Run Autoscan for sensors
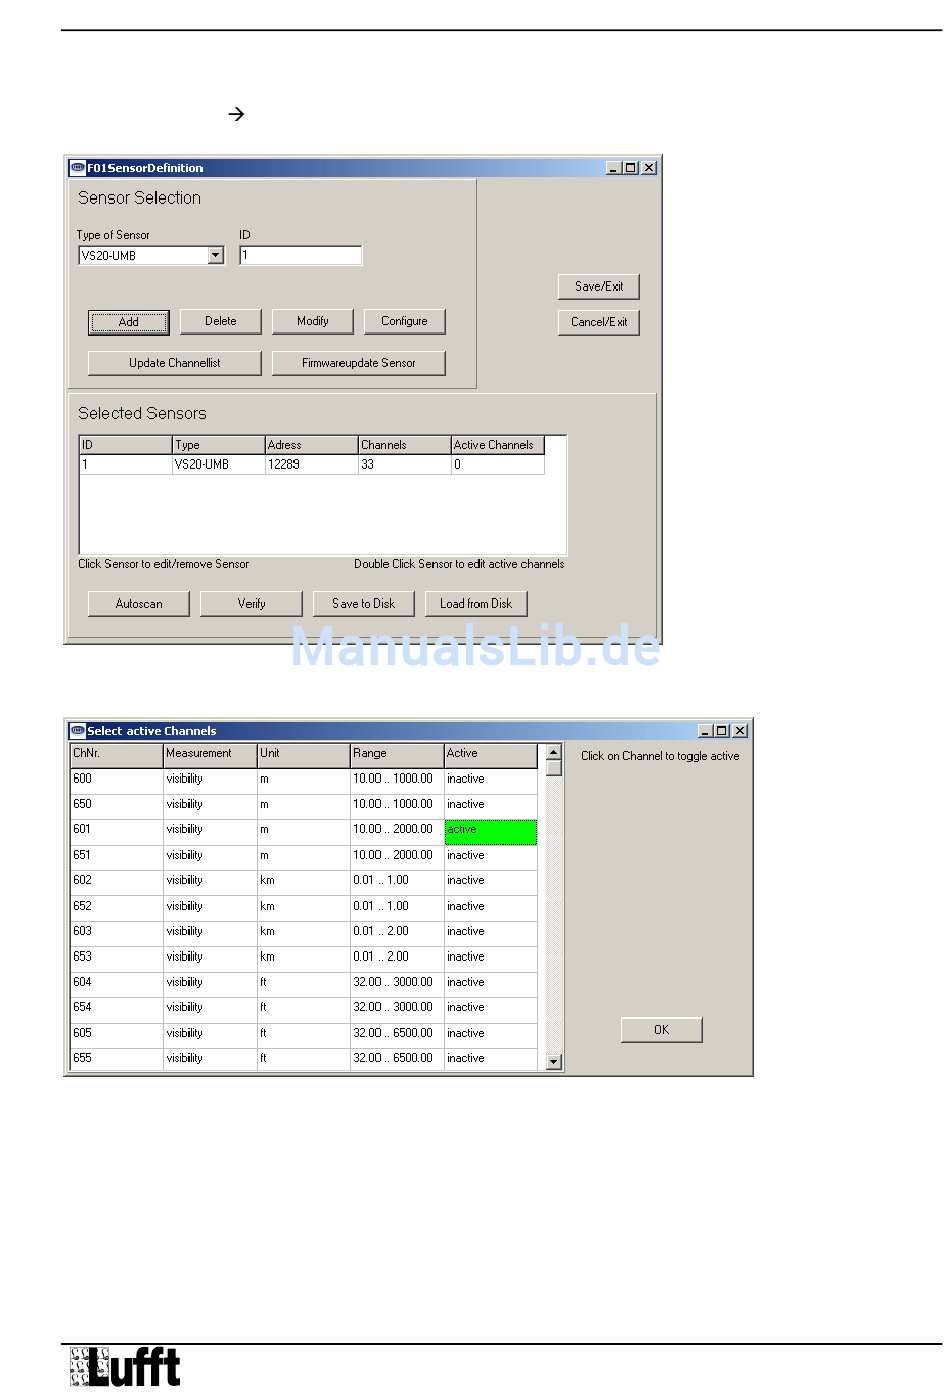The width and height of the screenshot is (950, 1398). click(x=139, y=604)
